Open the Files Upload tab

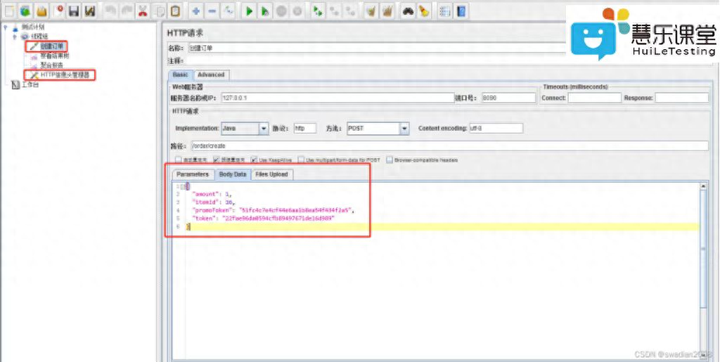coord(271,175)
